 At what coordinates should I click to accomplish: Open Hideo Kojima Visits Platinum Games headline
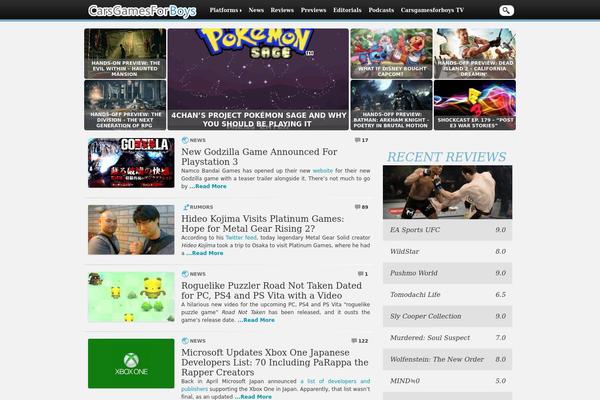click(x=262, y=224)
